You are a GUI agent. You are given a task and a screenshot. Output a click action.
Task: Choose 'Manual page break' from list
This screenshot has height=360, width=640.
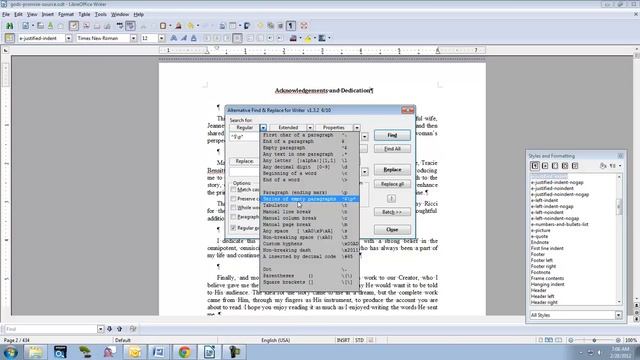(x=309, y=224)
